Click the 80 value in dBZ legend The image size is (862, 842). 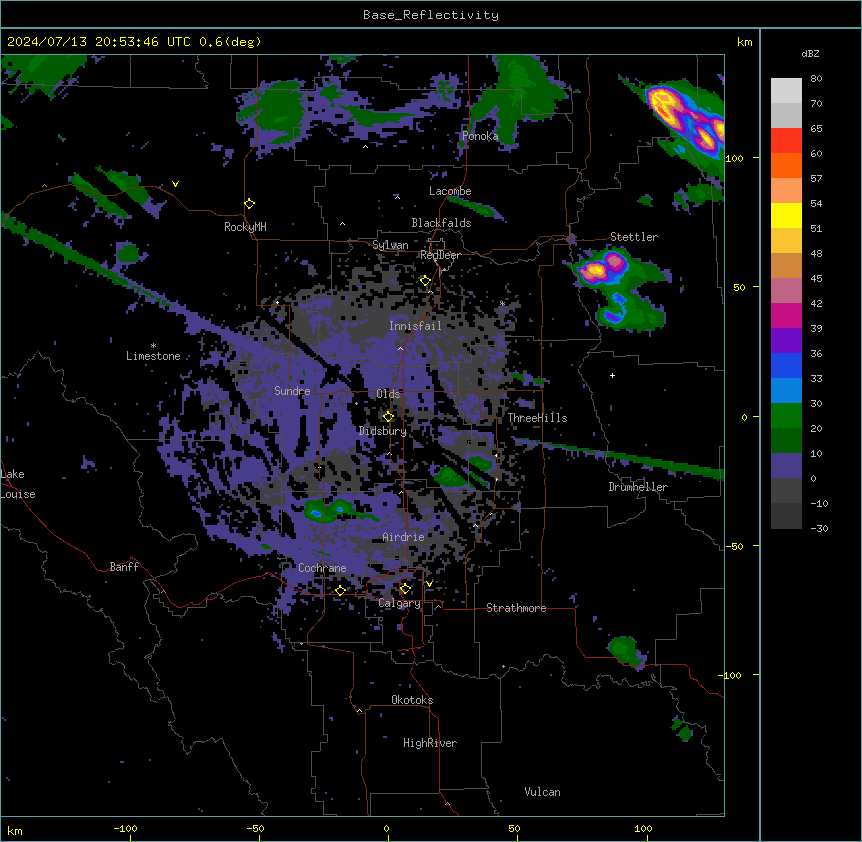tap(816, 79)
